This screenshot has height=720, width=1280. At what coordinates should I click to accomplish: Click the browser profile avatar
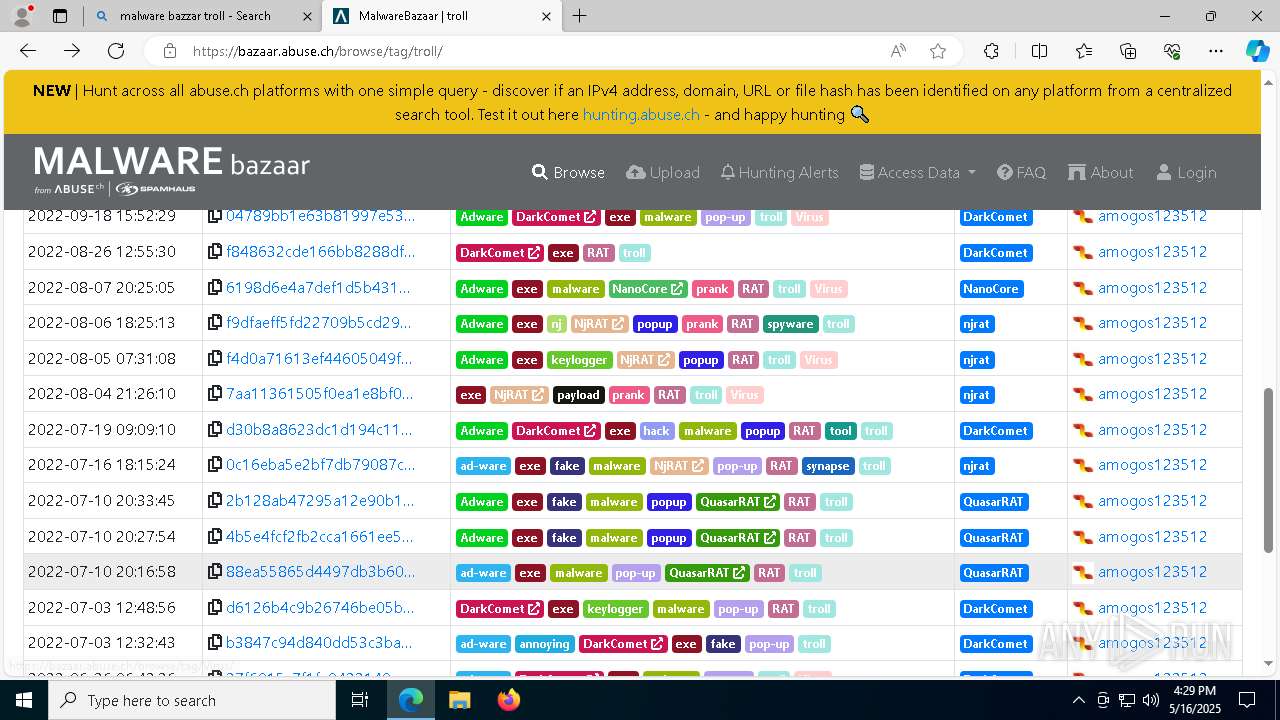click(x=22, y=16)
